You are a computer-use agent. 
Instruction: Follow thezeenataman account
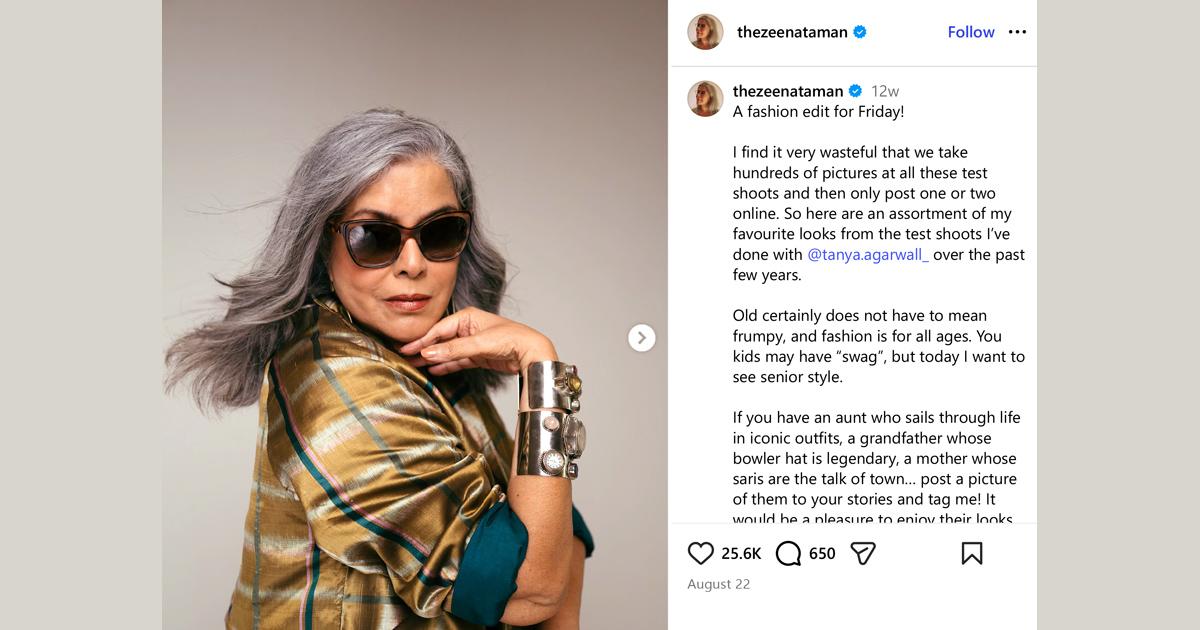point(971,32)
